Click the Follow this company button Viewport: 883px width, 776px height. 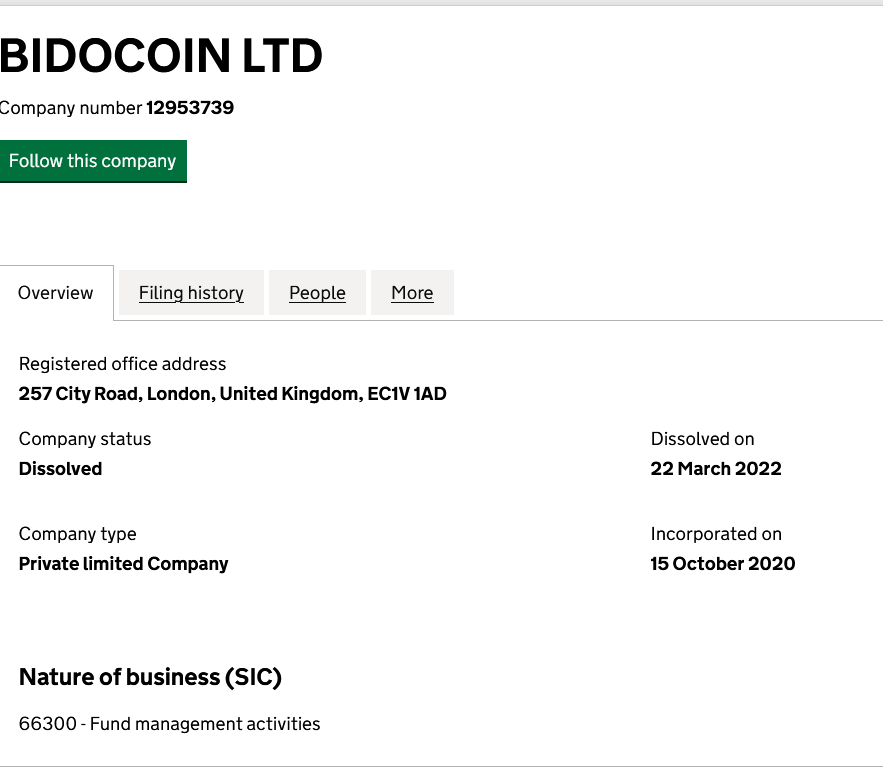coord(92,161)
